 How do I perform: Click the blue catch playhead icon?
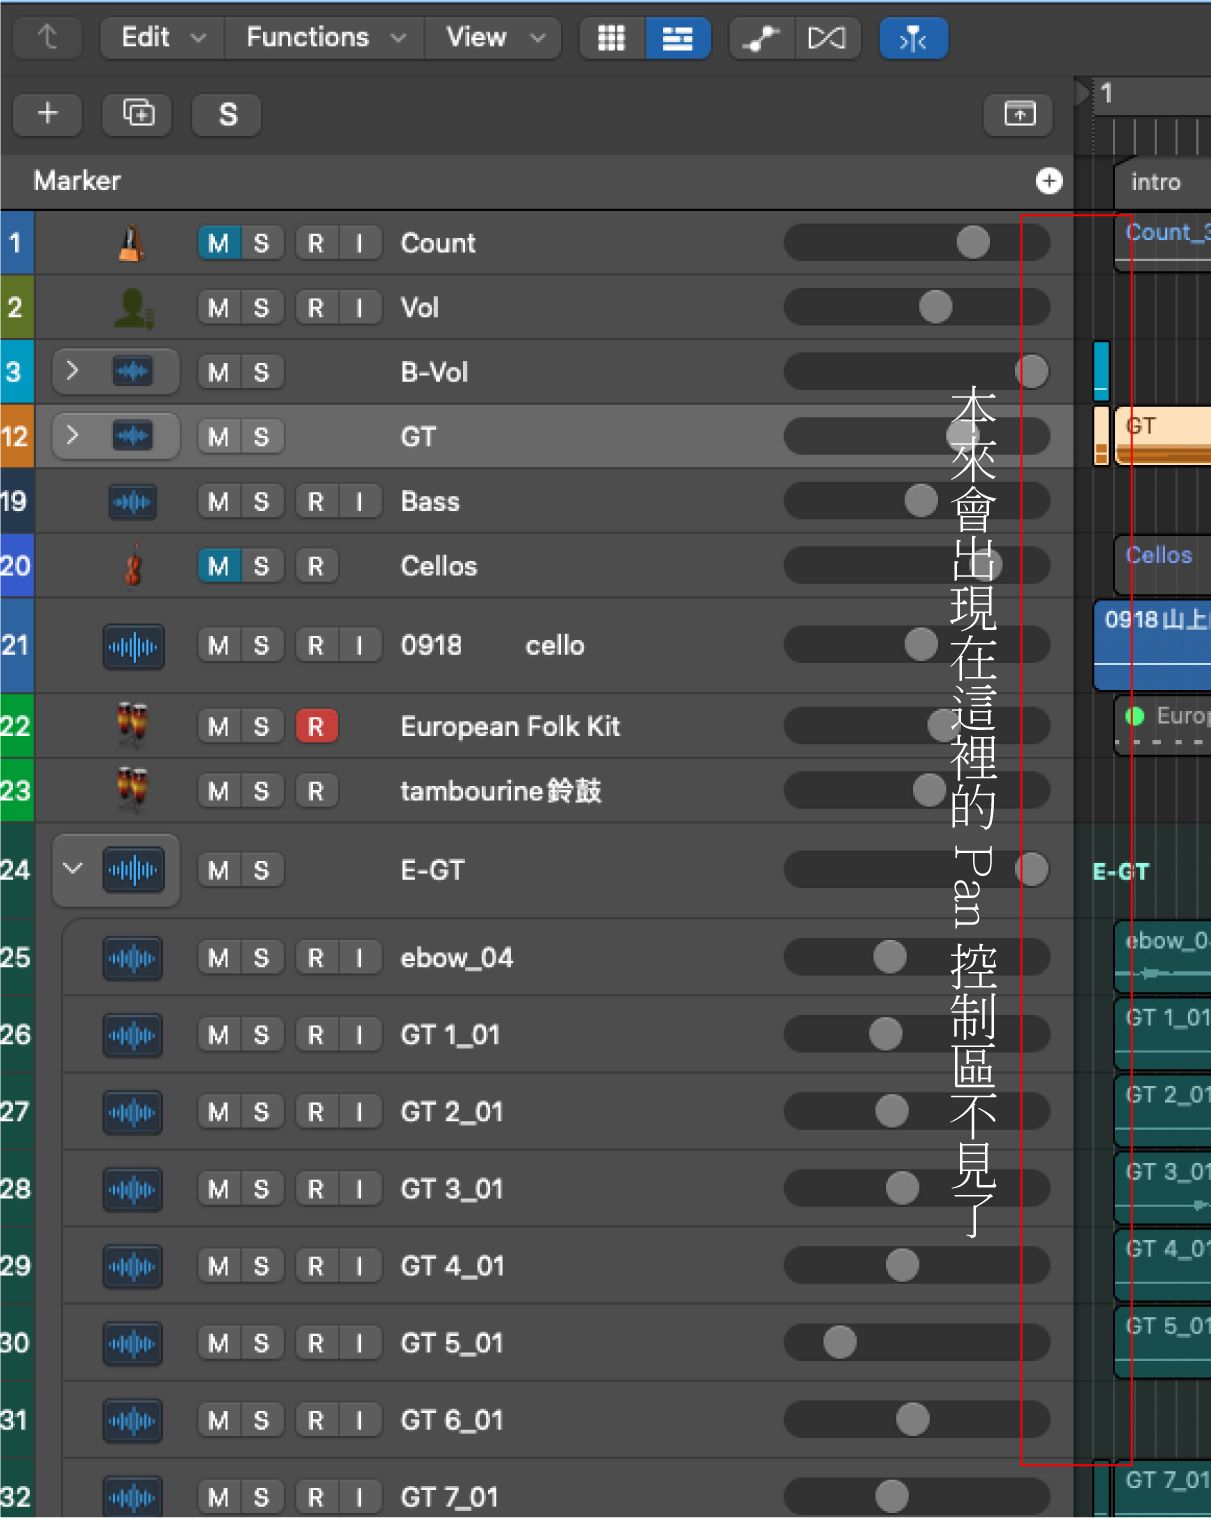click(x=913, y=38)
